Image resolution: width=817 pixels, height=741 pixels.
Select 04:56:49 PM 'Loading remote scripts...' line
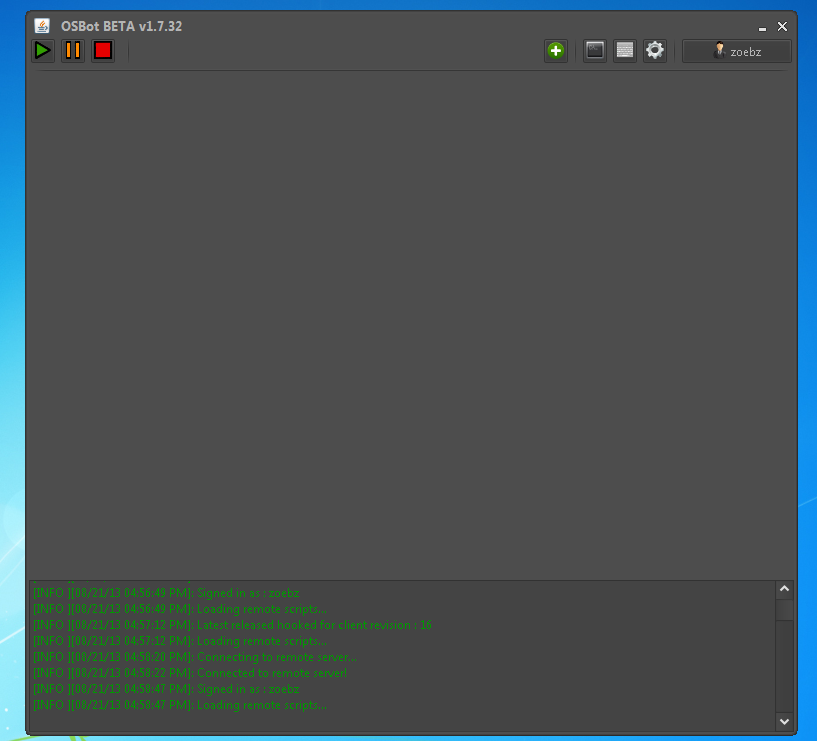(180, 609)
